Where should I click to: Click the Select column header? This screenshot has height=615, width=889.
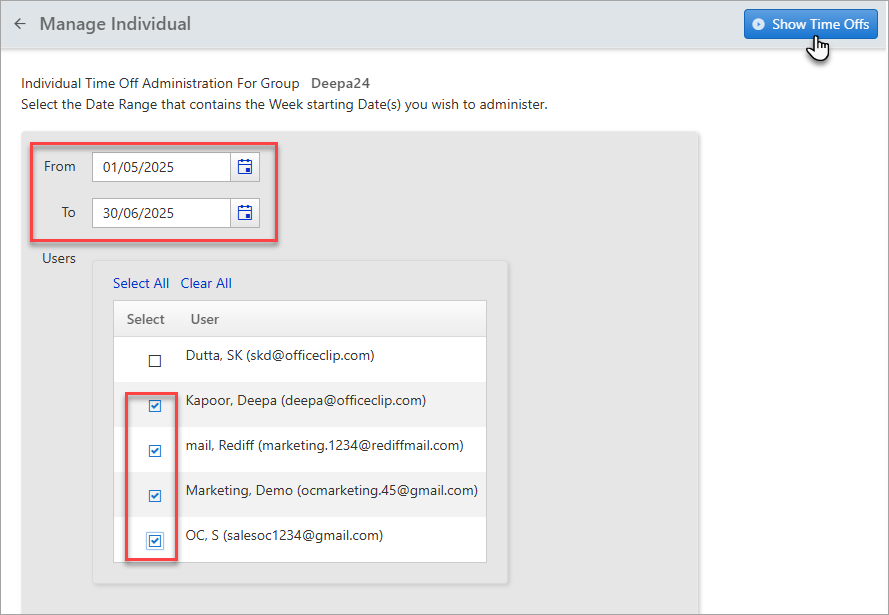pyautogui.click(x=146, y=319)
